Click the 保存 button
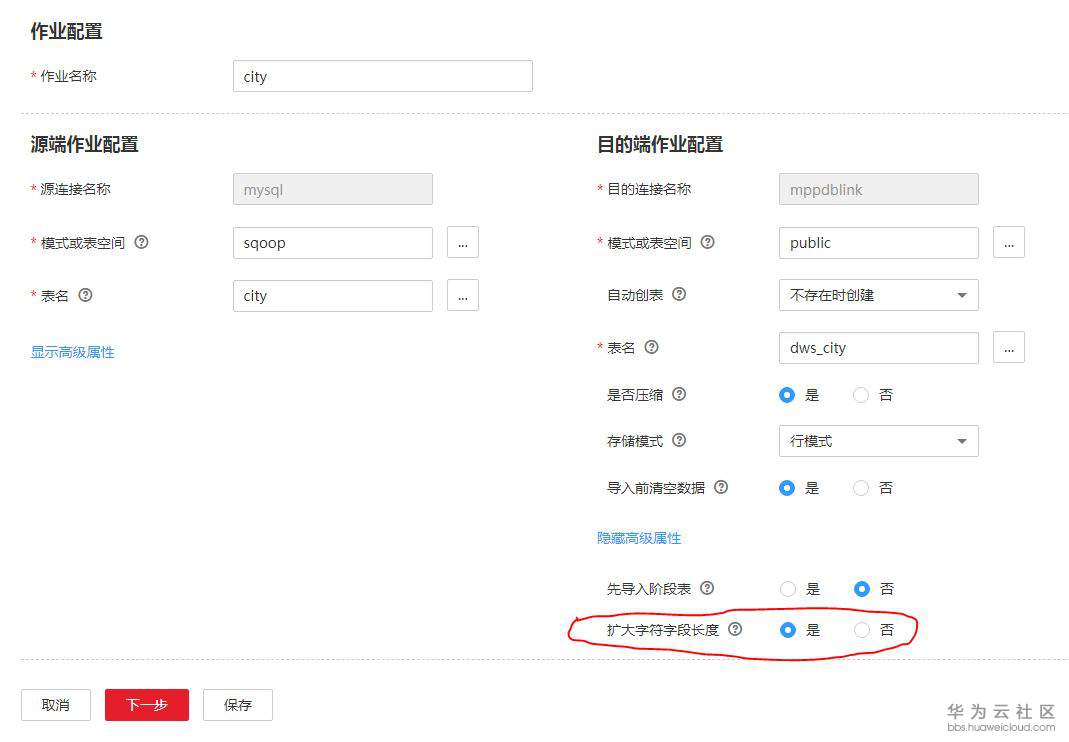The image size is (1069, 742). 237,704
